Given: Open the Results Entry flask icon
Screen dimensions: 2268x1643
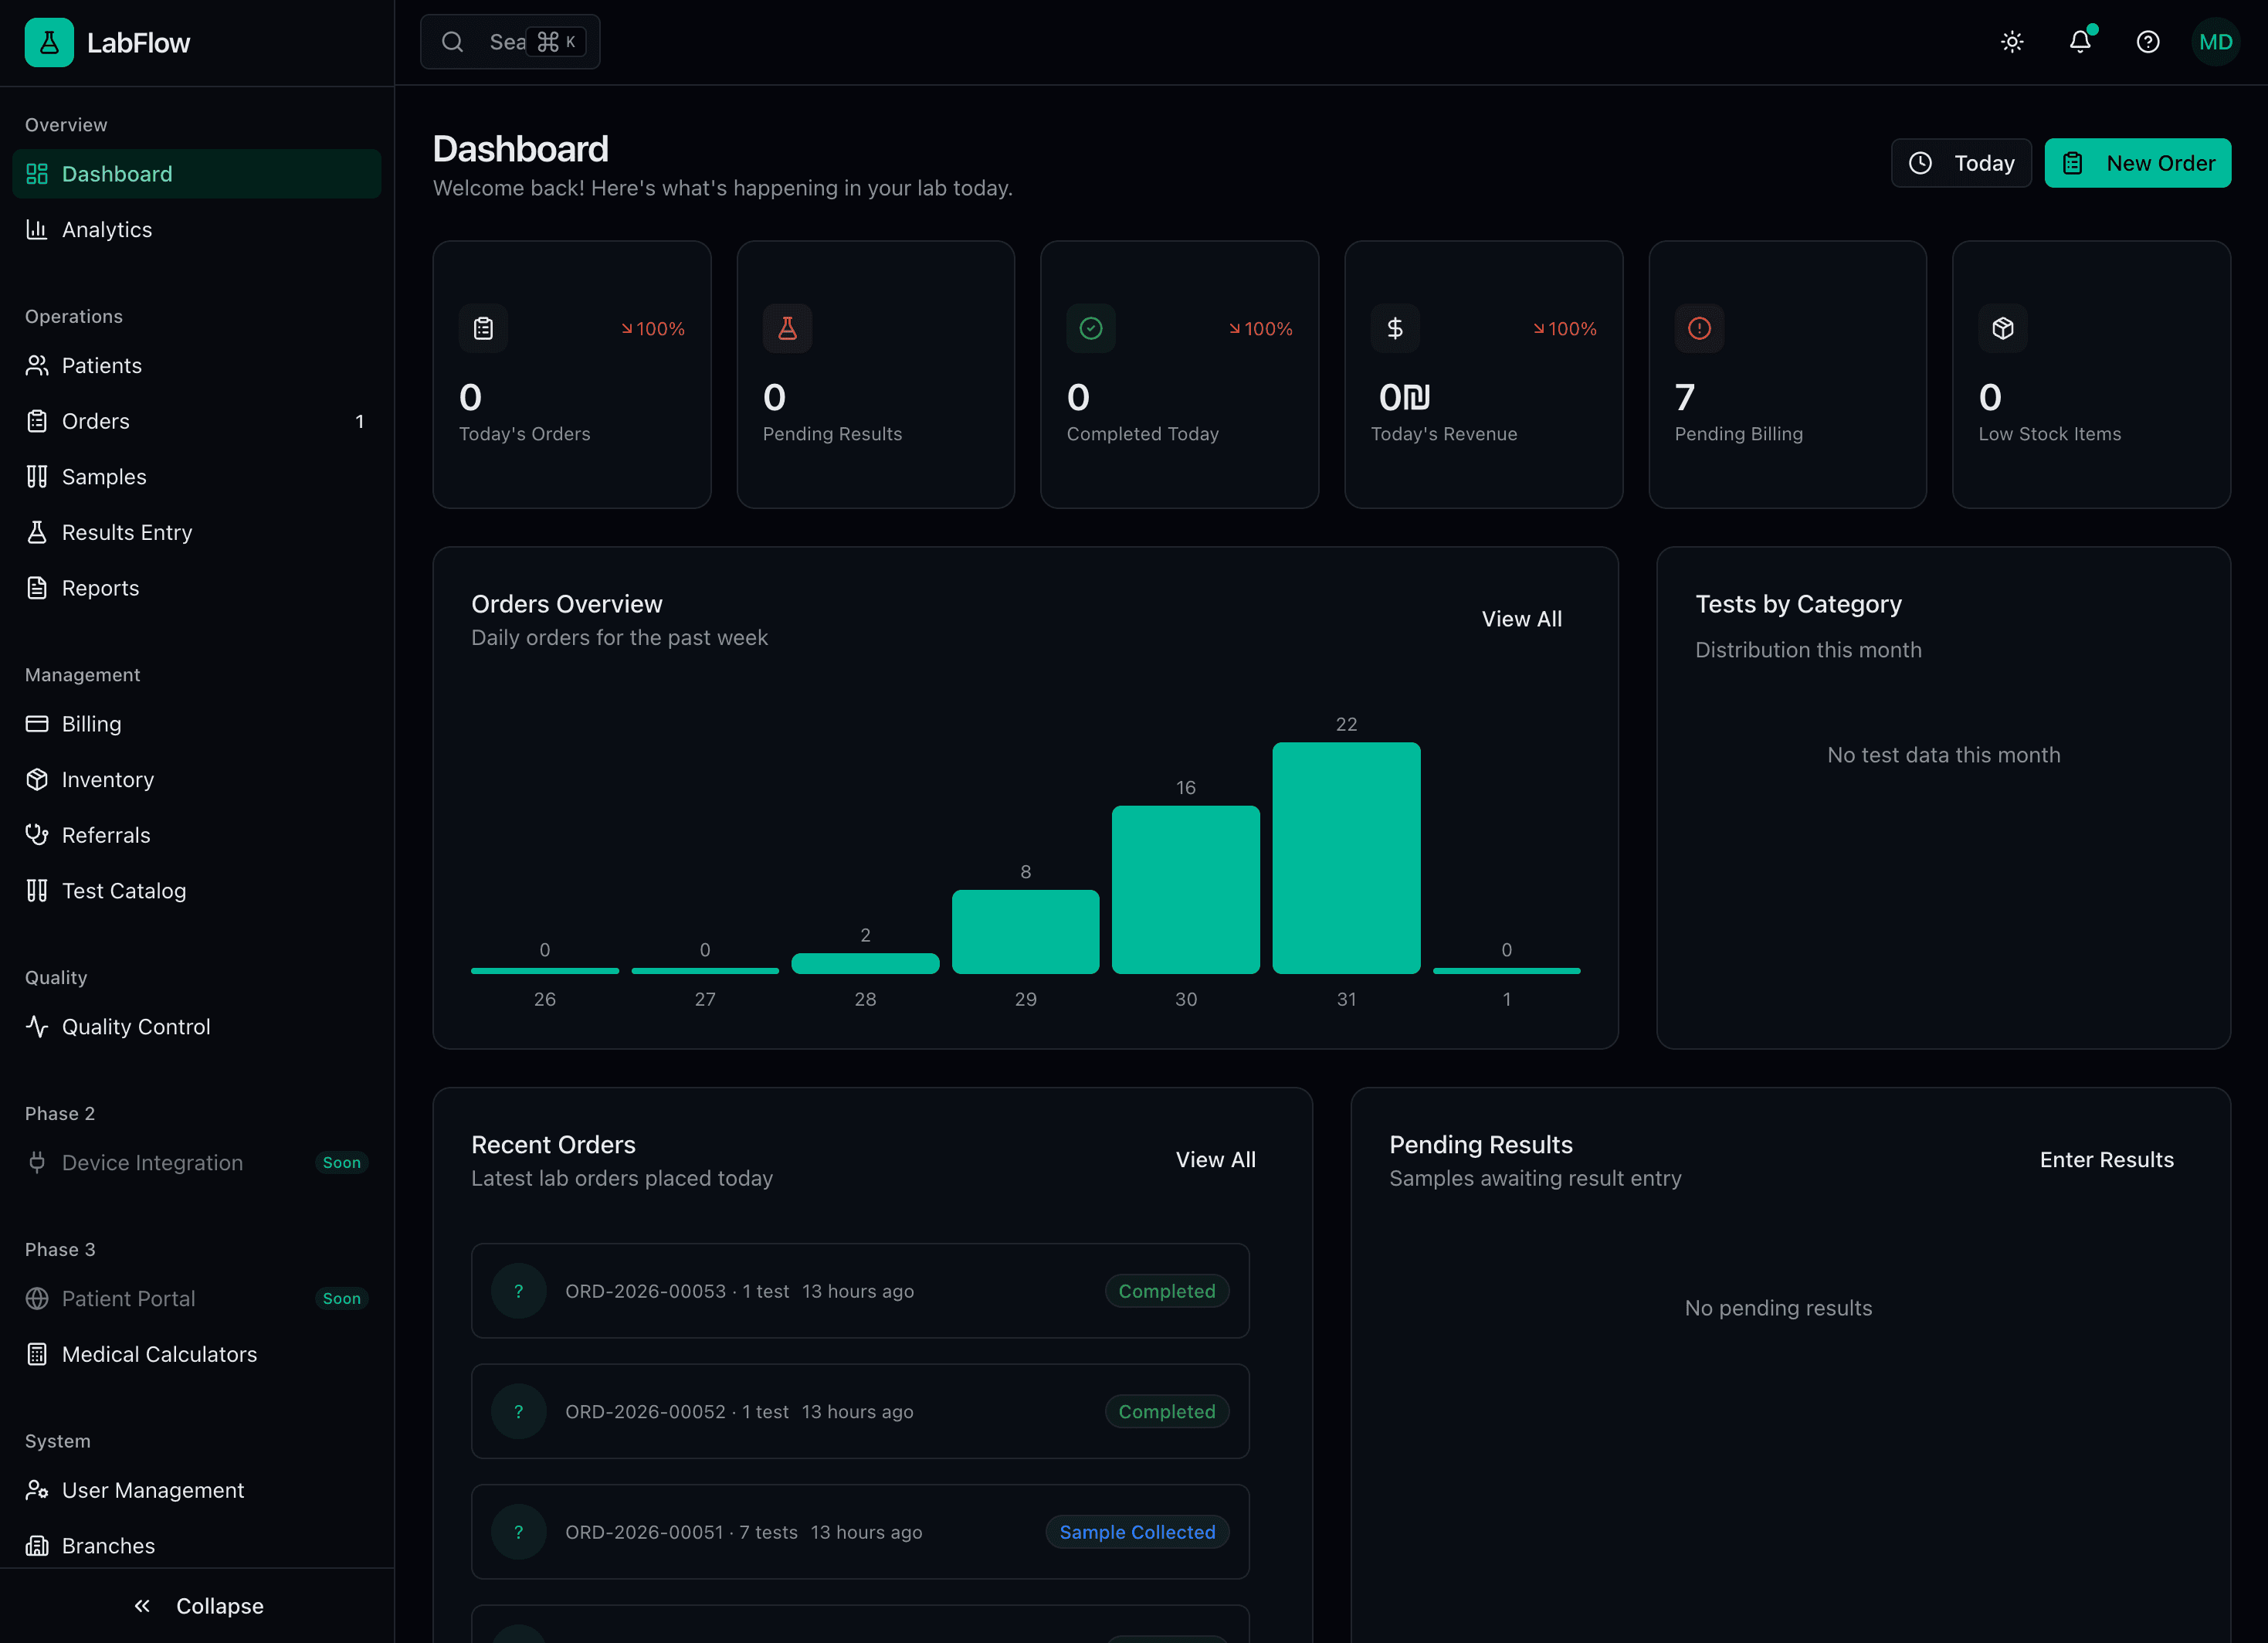Looking at the screenshot, I should [x=37, y=532].
